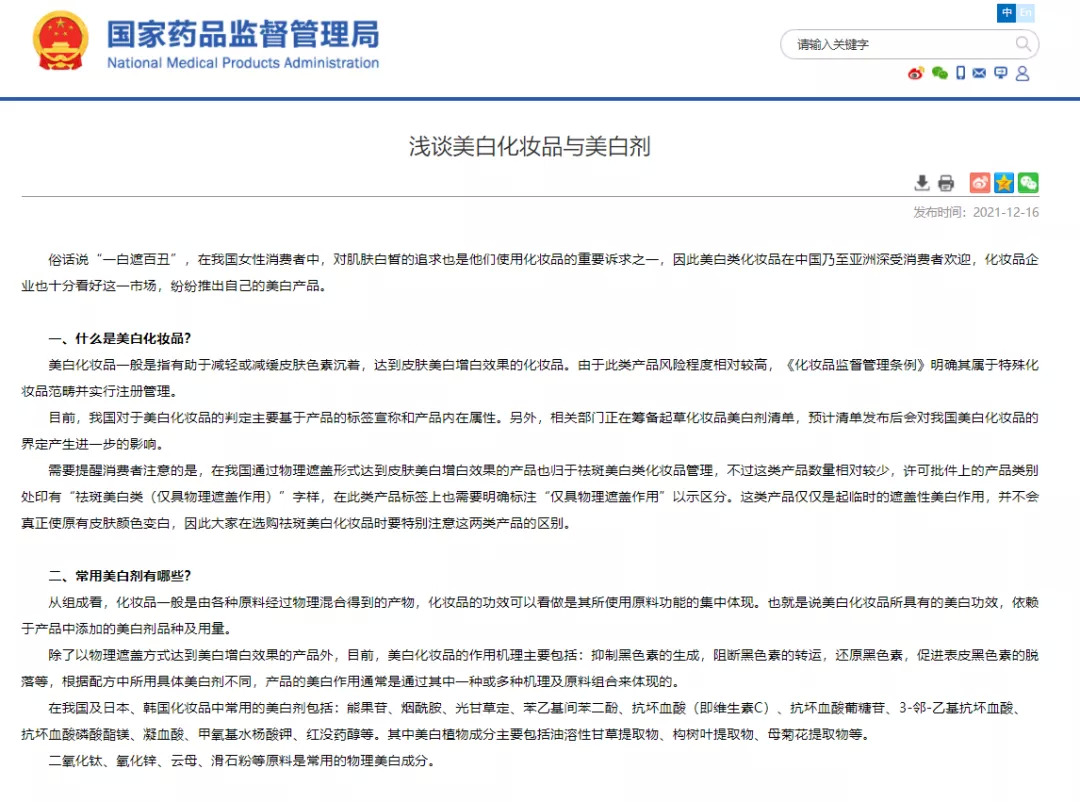Screen dimensions: 1080x802
Task: Print the article via printer icon
Action: pyautogui.click(x=946, y=183)
